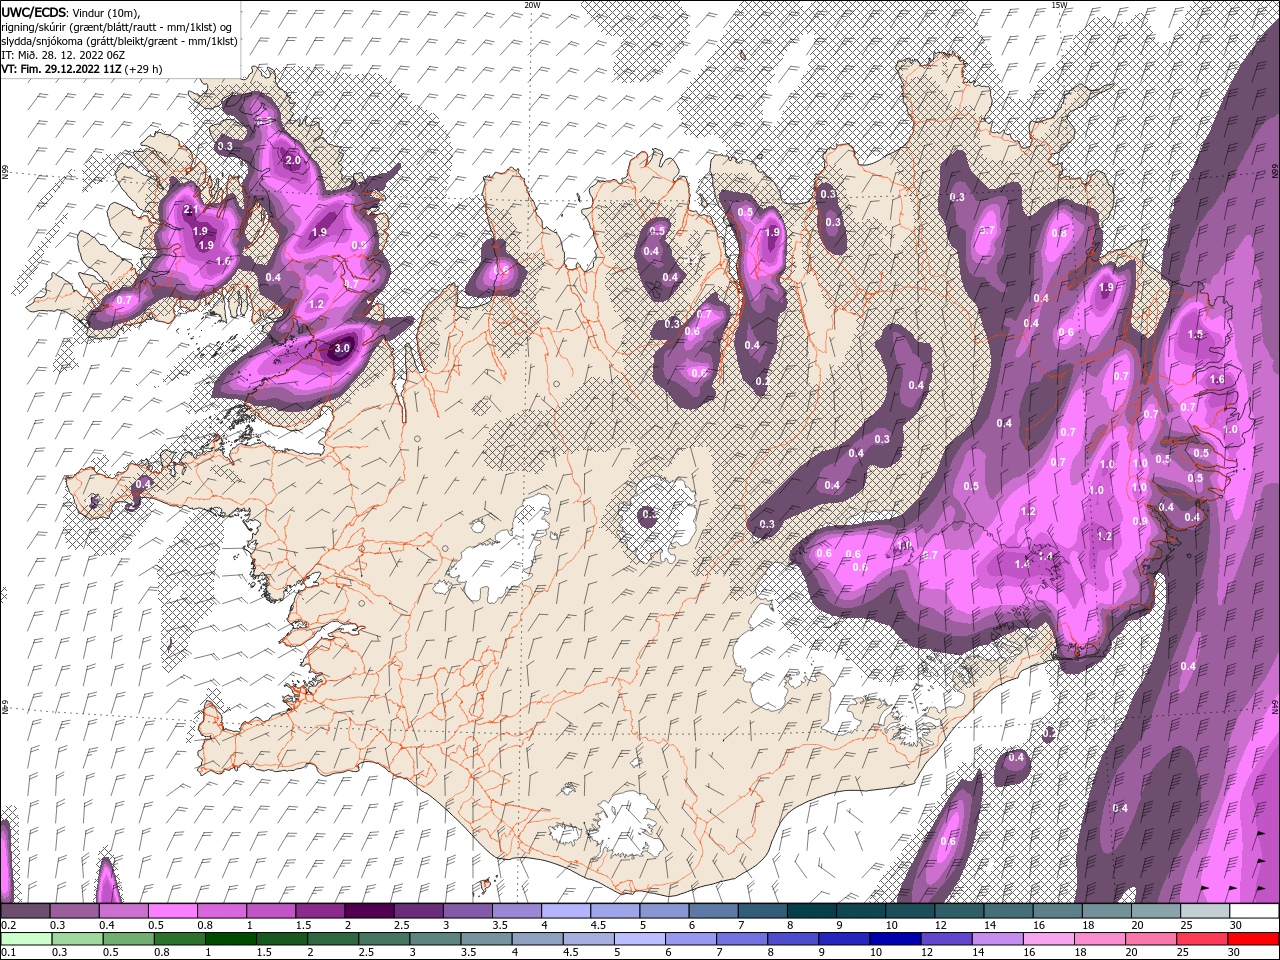Select the light grey swatch starting at 25
The height and width of the screenshot is (960, 1280).
(x=1205, y=911)
